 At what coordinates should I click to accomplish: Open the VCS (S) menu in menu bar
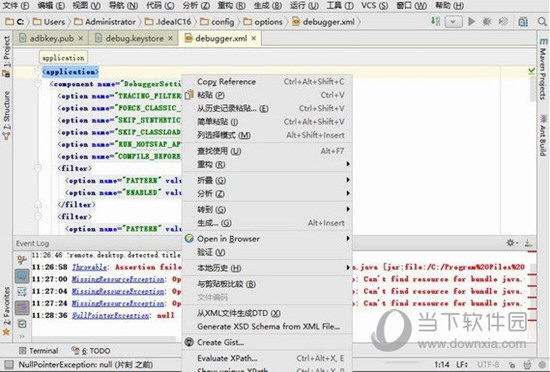(x=374, y=6)
